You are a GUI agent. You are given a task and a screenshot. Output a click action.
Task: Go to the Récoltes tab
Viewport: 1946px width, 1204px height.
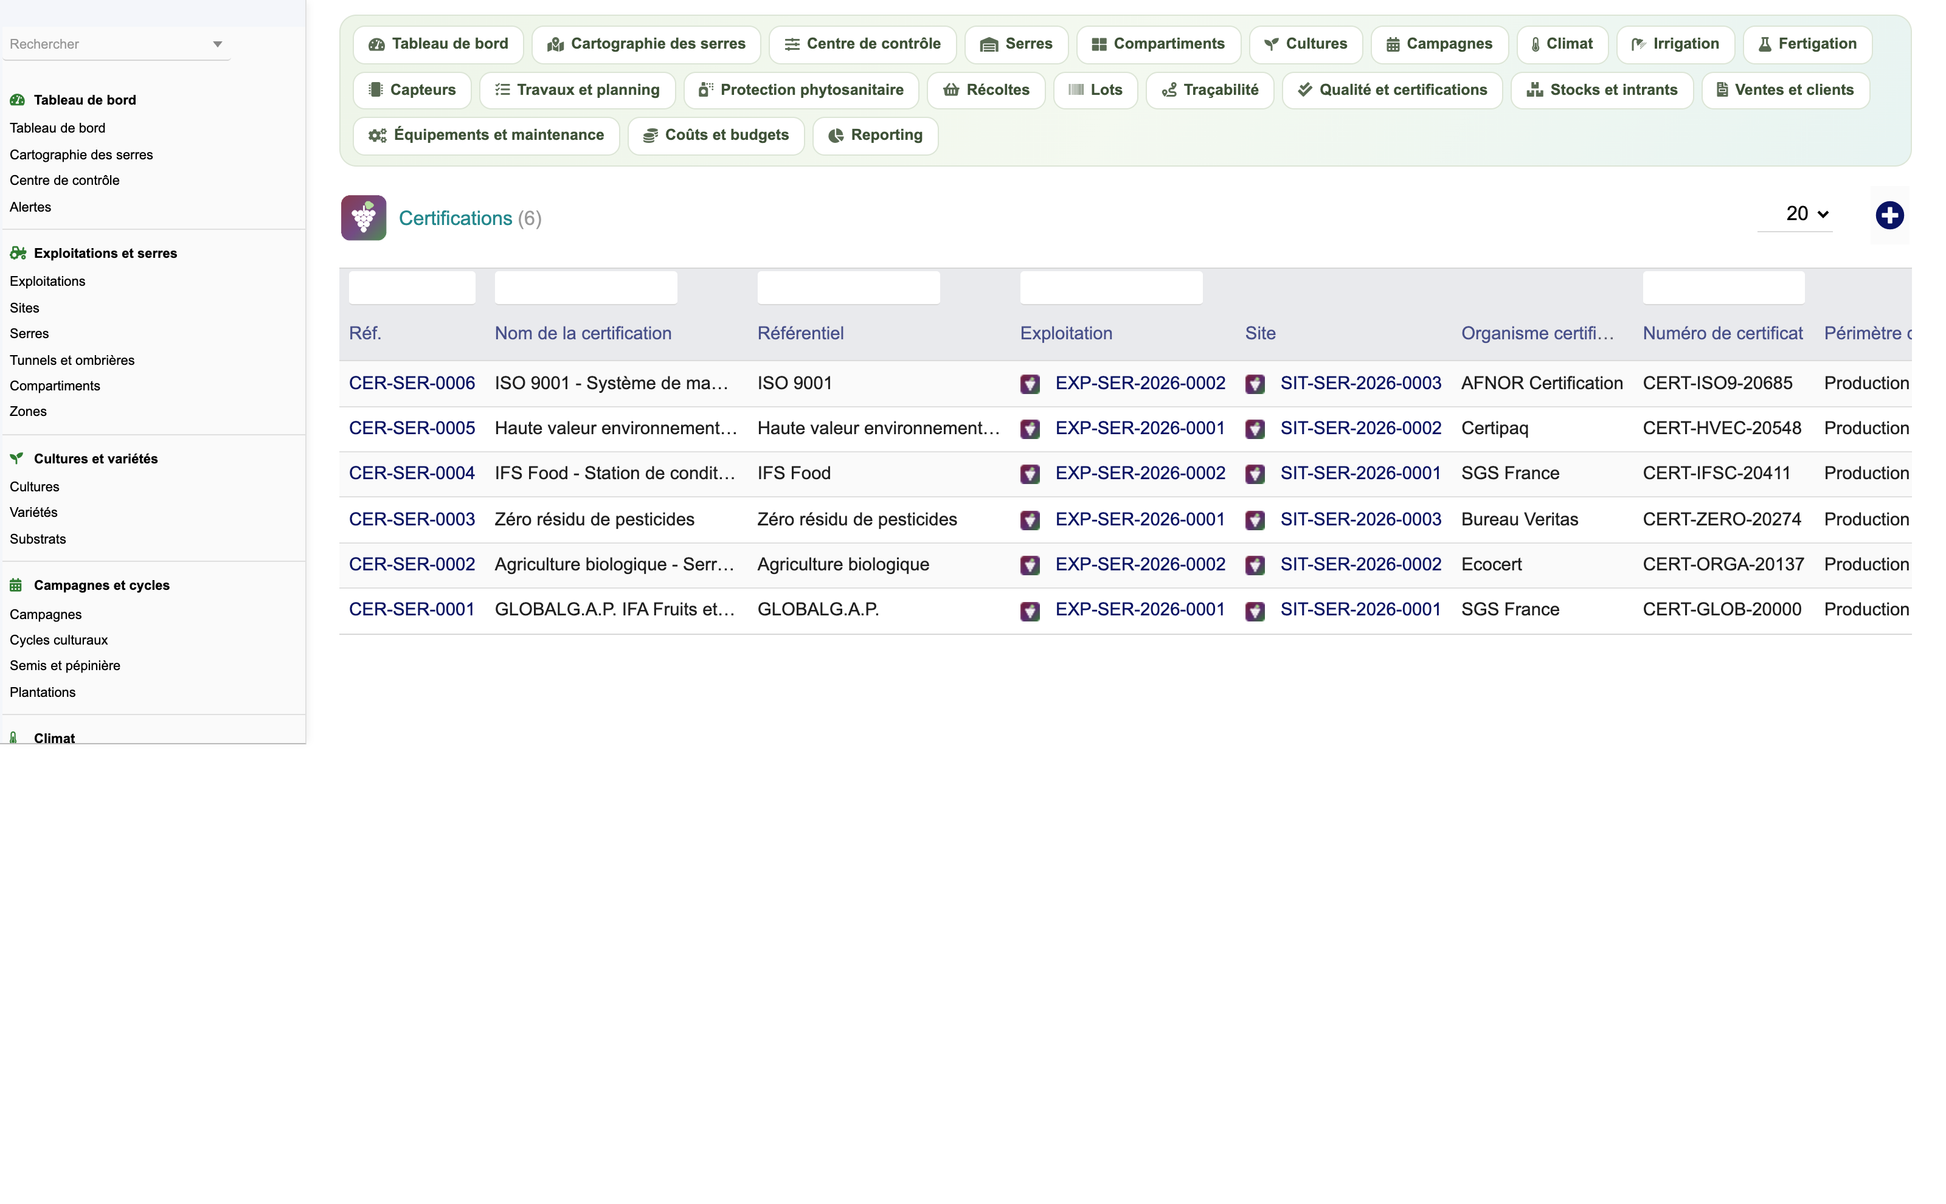986,90
